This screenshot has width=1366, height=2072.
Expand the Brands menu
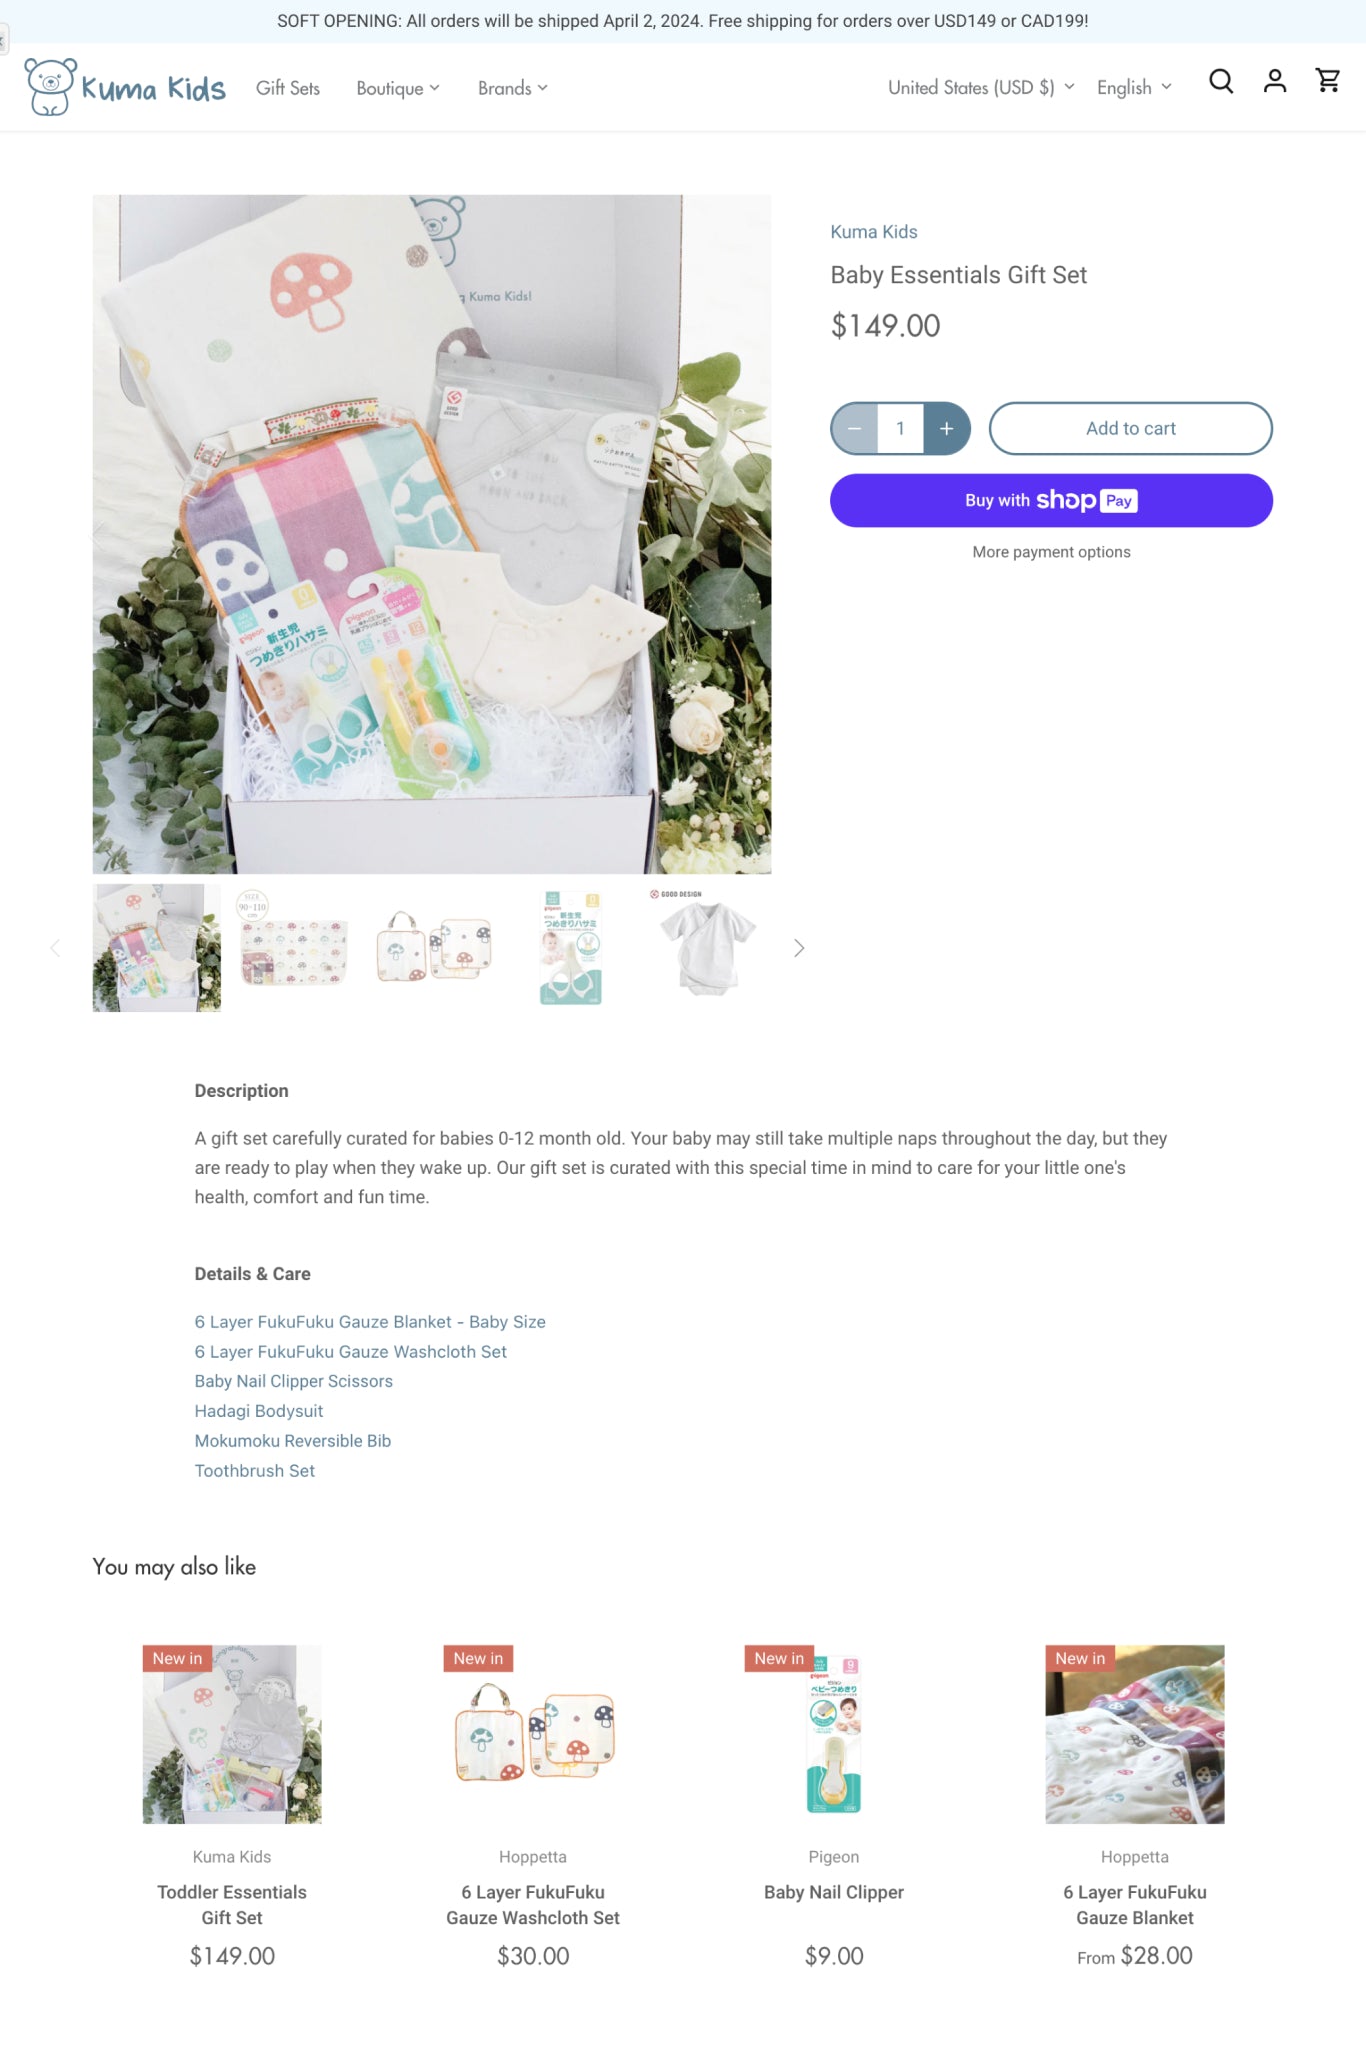point(513,88)
